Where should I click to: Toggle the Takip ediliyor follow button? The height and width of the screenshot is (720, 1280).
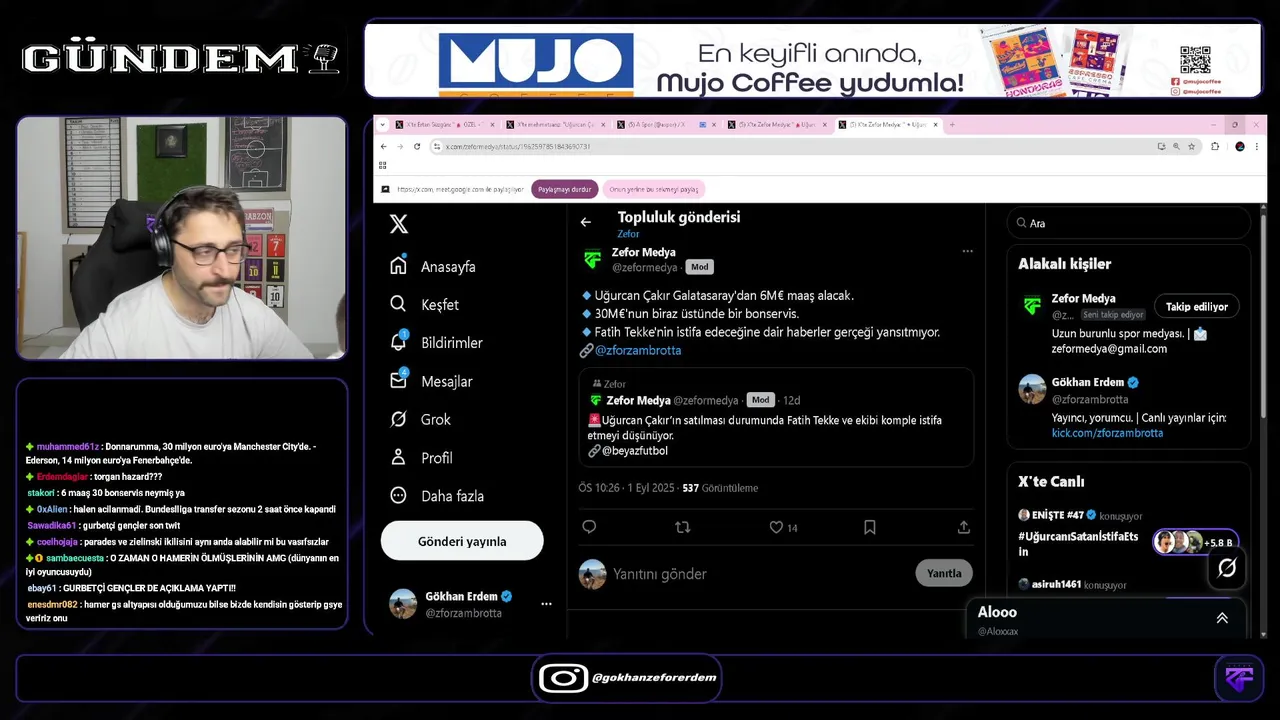pos(1197,306)
